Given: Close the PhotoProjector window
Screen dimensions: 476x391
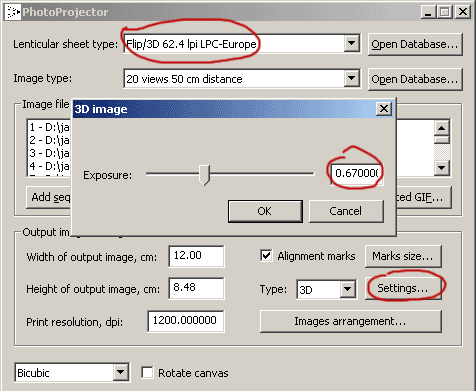Looking at the screenshot, I should tap(463, 12).
